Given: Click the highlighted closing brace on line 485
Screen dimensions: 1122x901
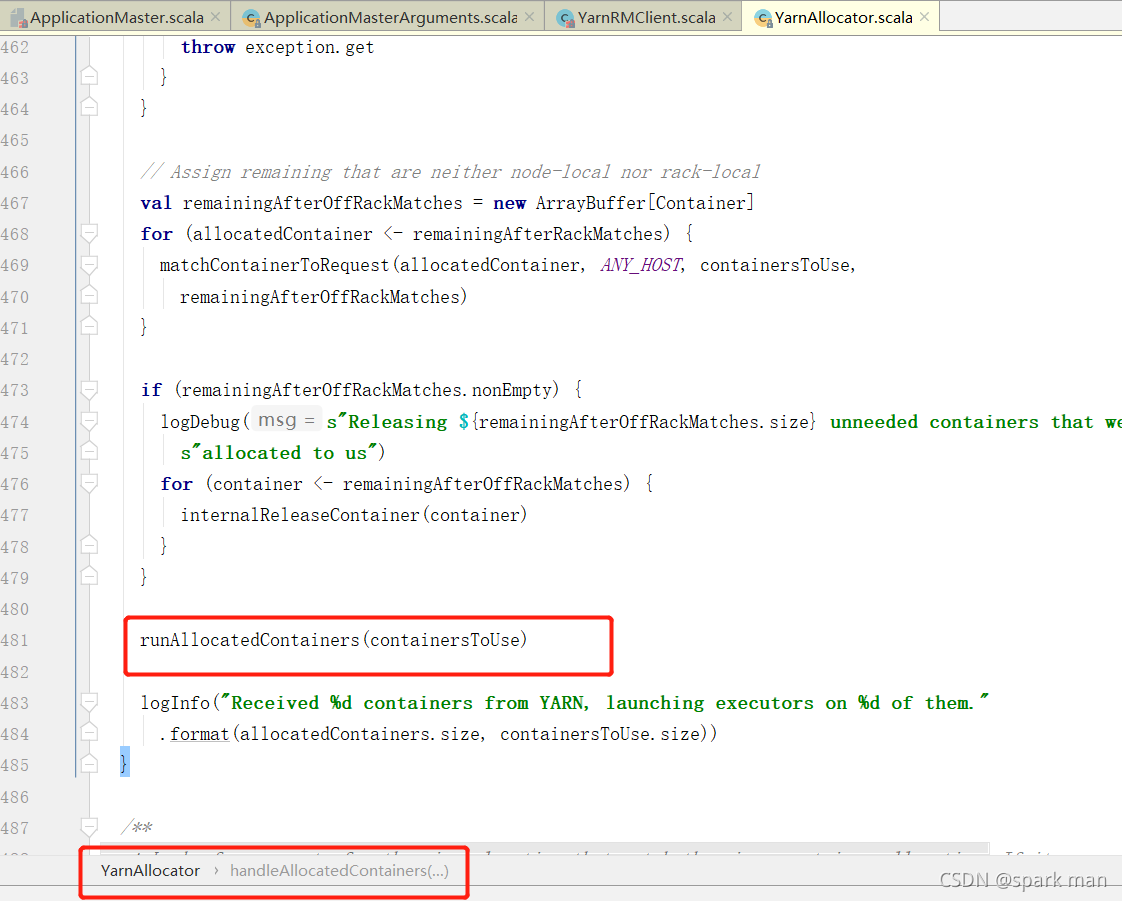Looking at the screenshot, I should coord(125,762).
